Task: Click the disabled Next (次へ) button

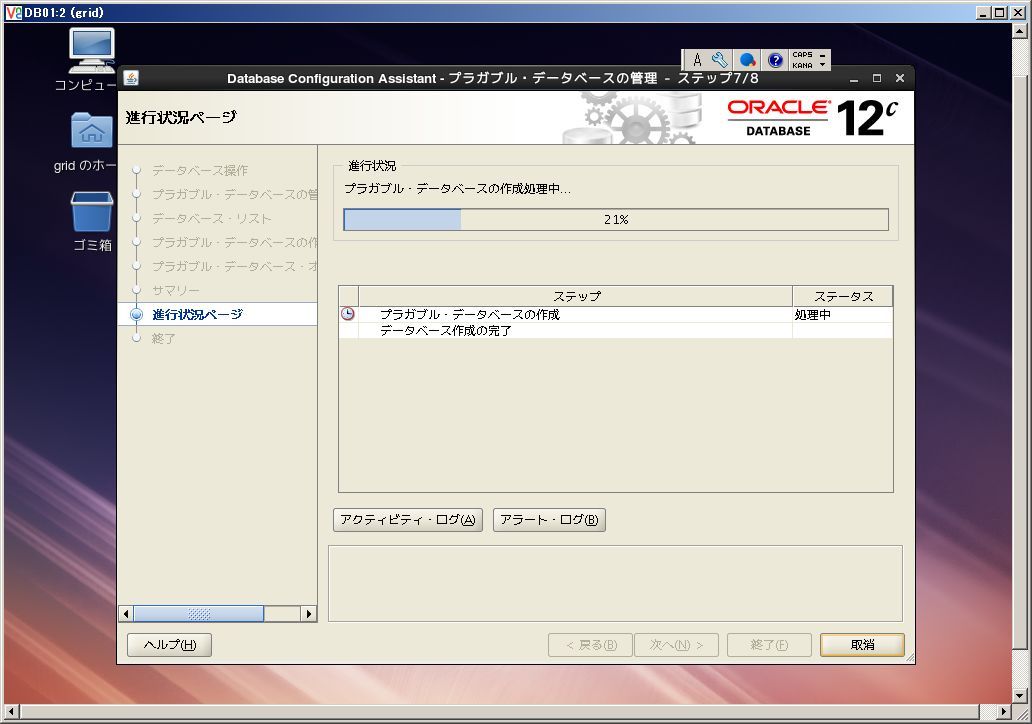Action: pyautogui.click(x=677, y=645)
